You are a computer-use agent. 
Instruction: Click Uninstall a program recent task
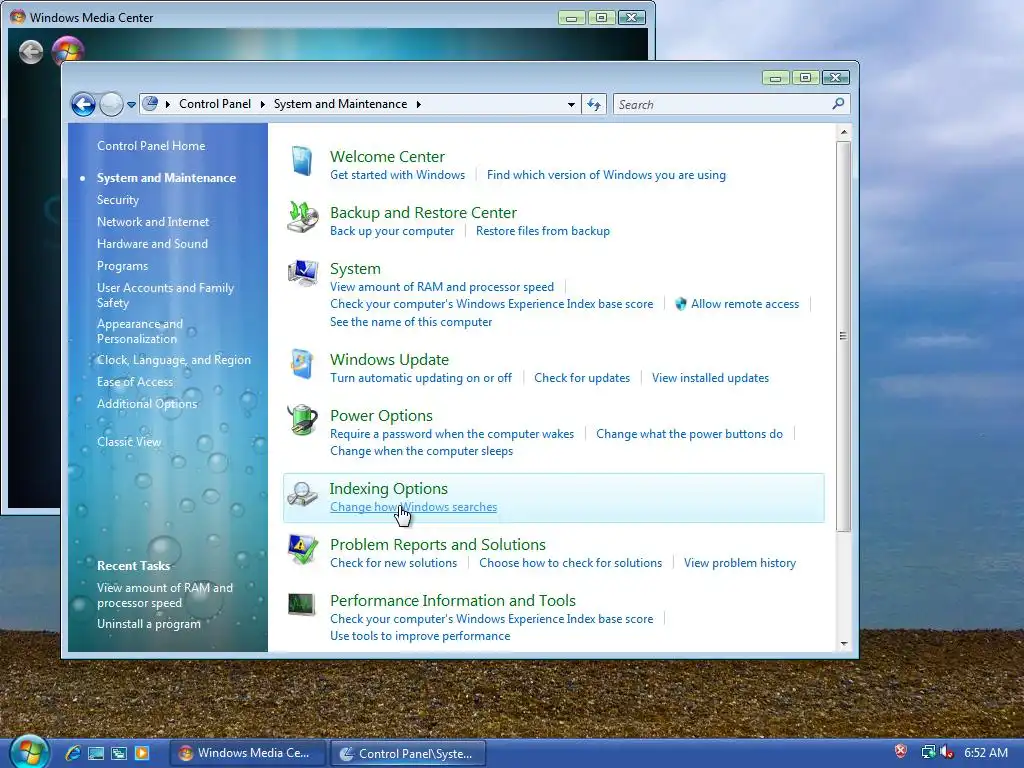pos(149,624)
